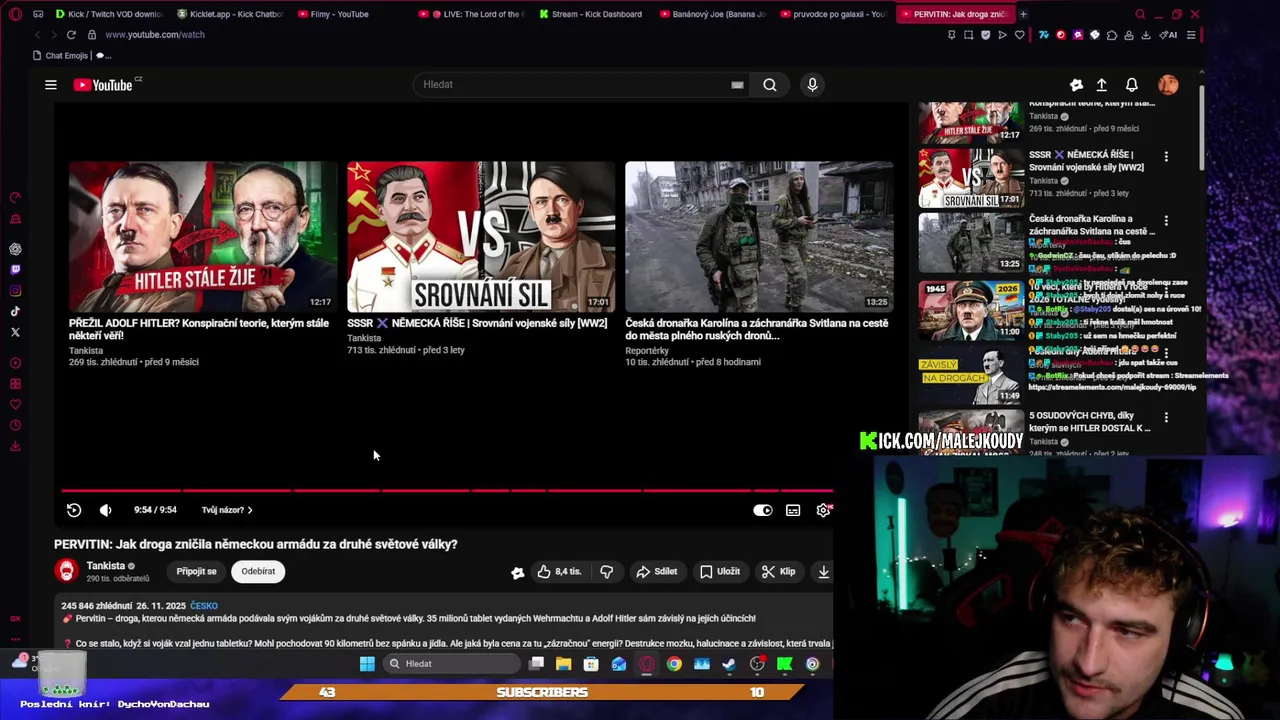Open options menu for Česká dronařka Karolína sidebar video
Image resolution: width=1280 pixels, height=720 pixels.
tap(1166, 221)
